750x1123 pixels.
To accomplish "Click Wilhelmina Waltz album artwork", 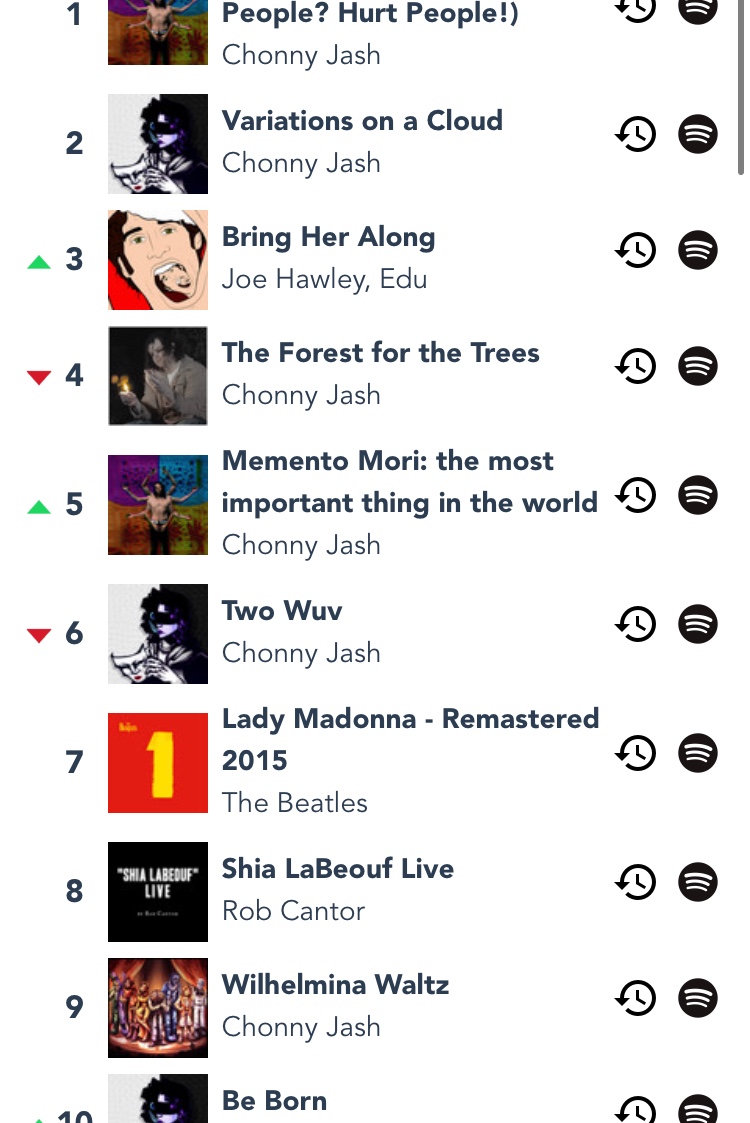I will (x=158, y=1007).
